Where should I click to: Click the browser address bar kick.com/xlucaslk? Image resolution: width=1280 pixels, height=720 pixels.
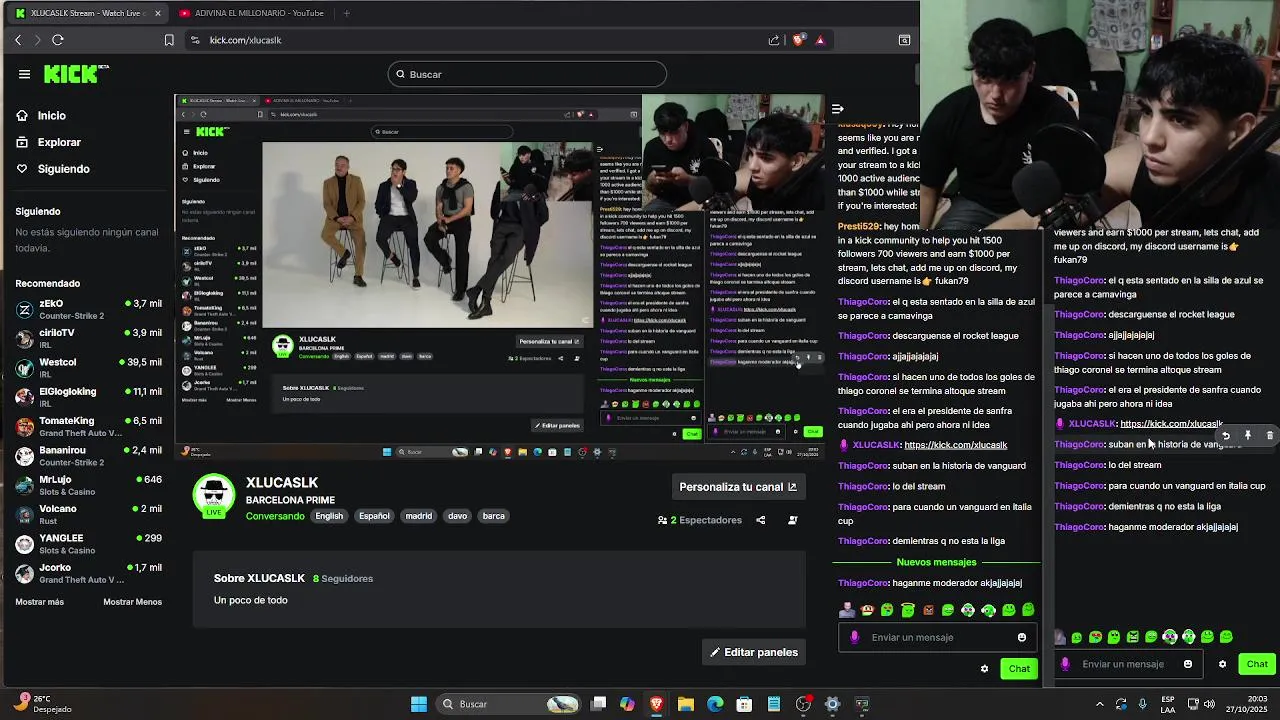(x=245, y=40)
